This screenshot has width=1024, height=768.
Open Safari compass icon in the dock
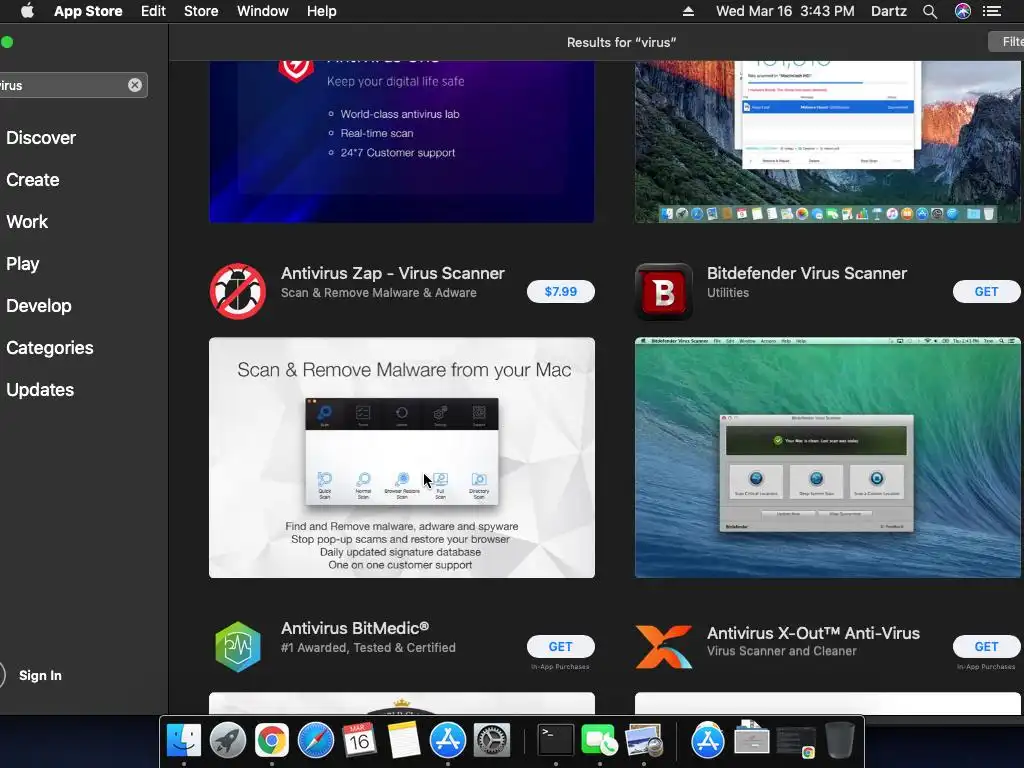point(315,740)
